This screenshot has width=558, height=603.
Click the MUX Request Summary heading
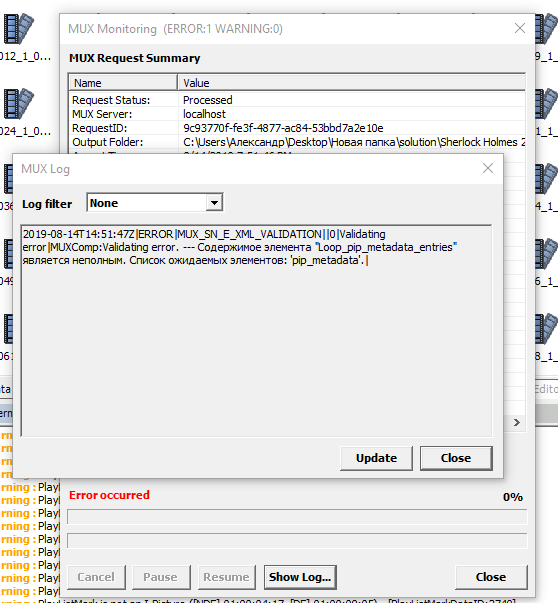pyautogui.click(x=135, y=58)
